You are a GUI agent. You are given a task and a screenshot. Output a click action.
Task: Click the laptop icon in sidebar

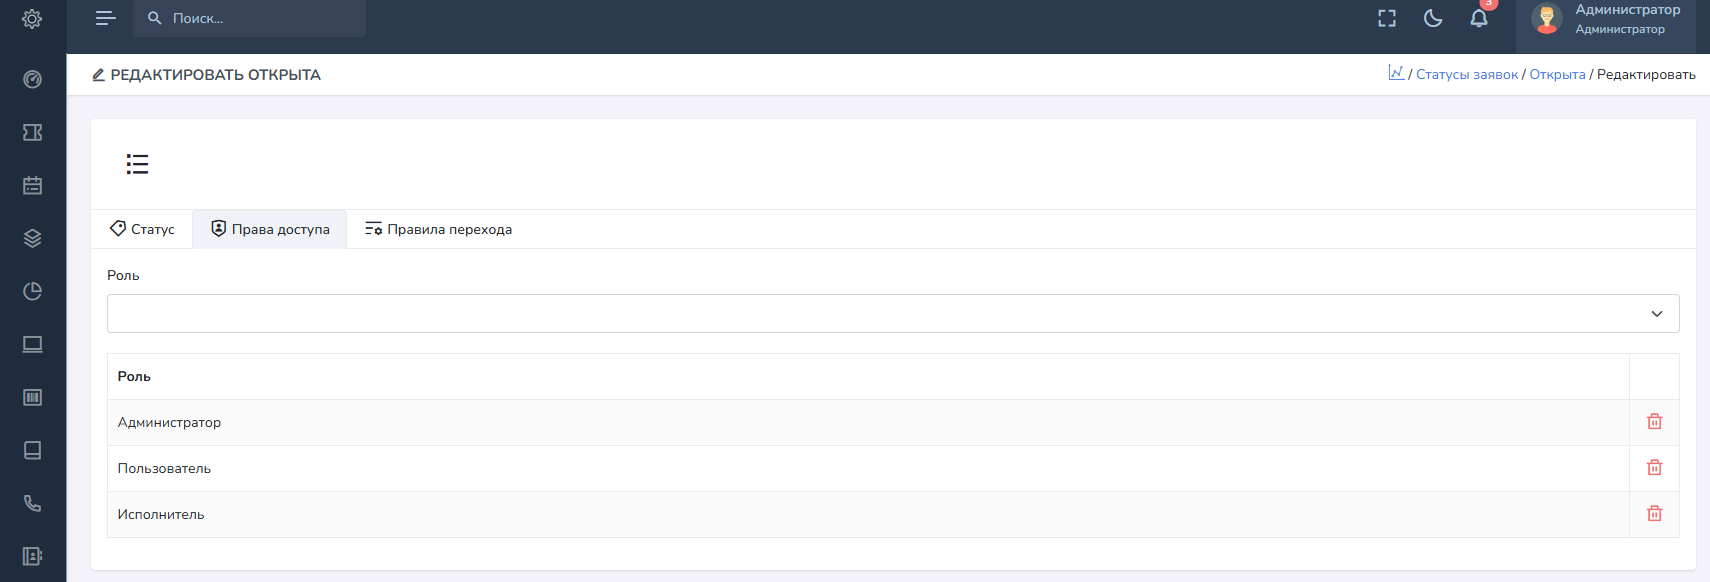click(32, 344)
